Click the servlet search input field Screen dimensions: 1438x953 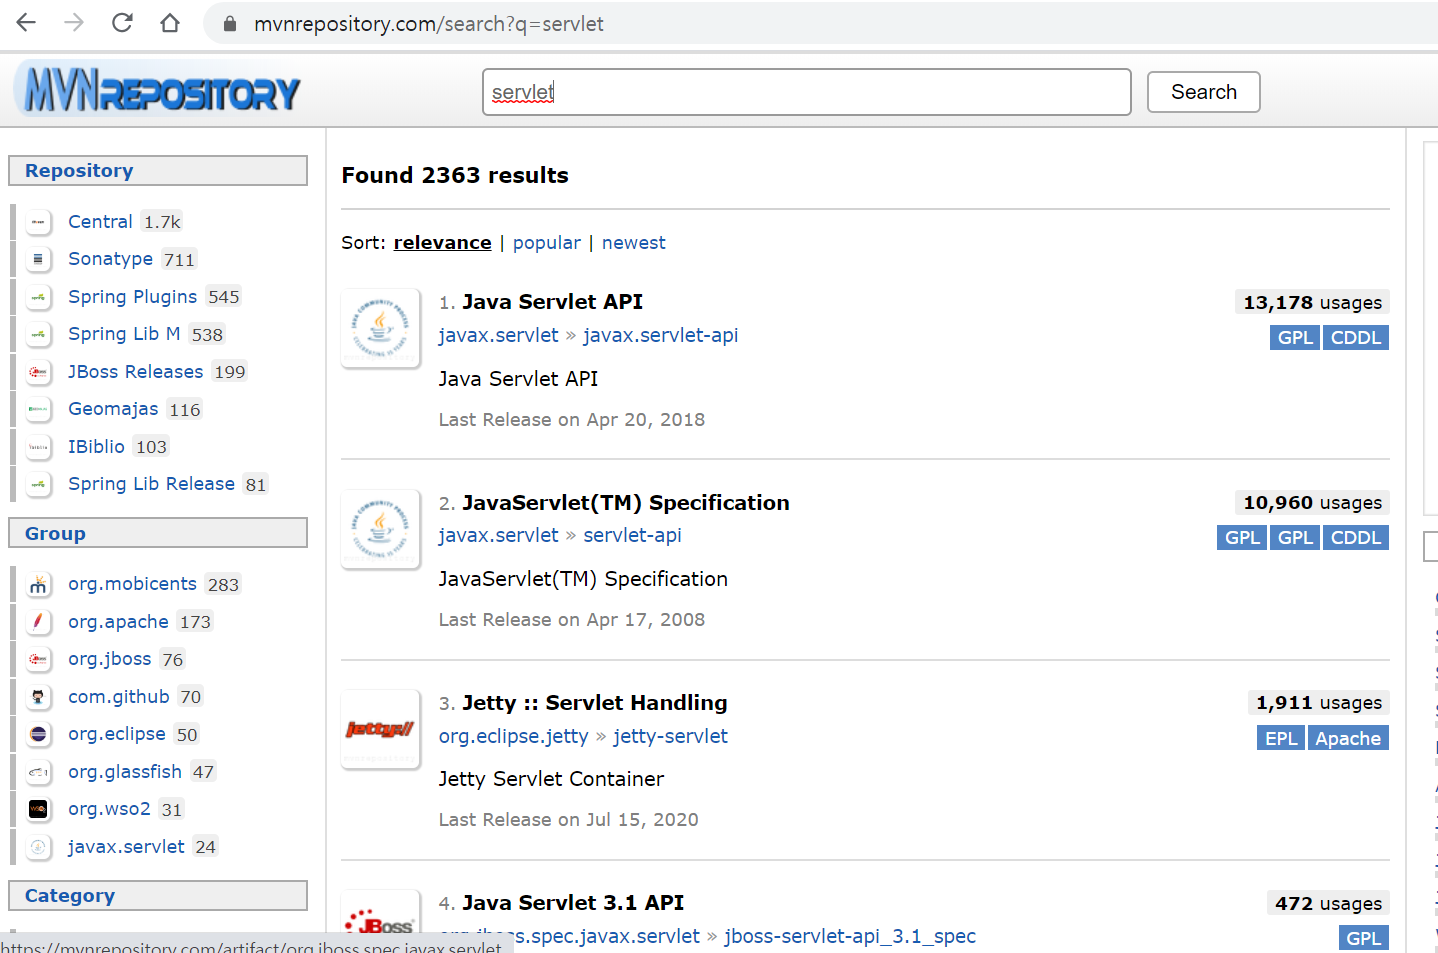(x=807, y=92)
